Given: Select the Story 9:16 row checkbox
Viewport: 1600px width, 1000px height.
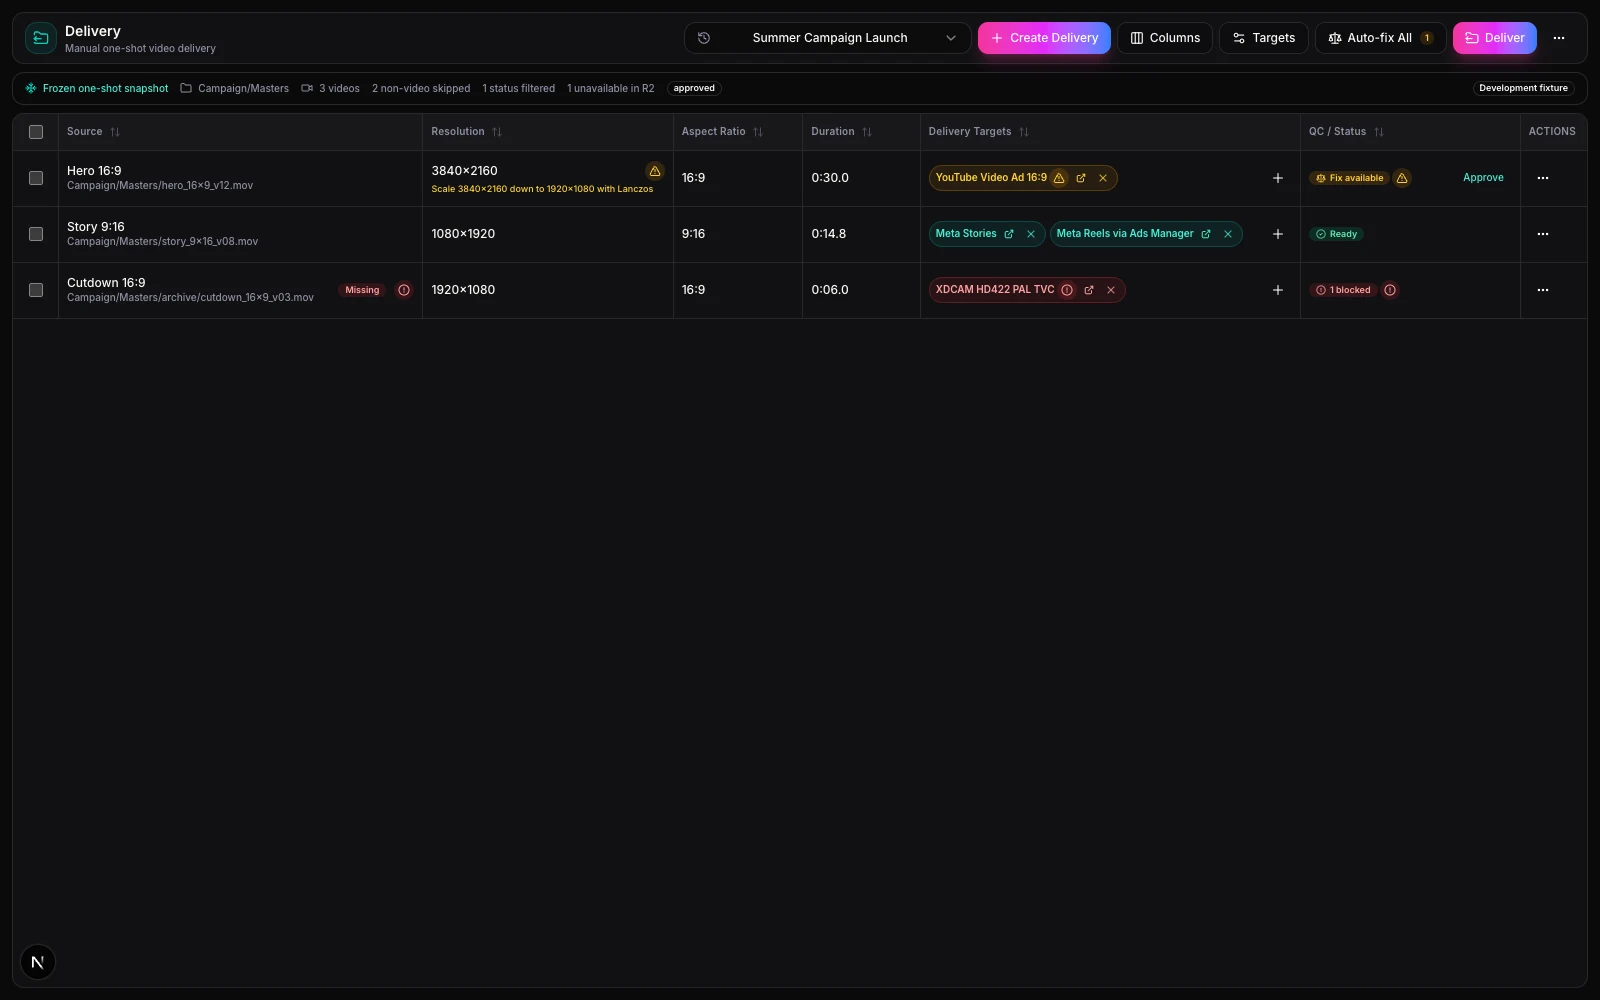Looking at the screenshot, I should 36,234.
